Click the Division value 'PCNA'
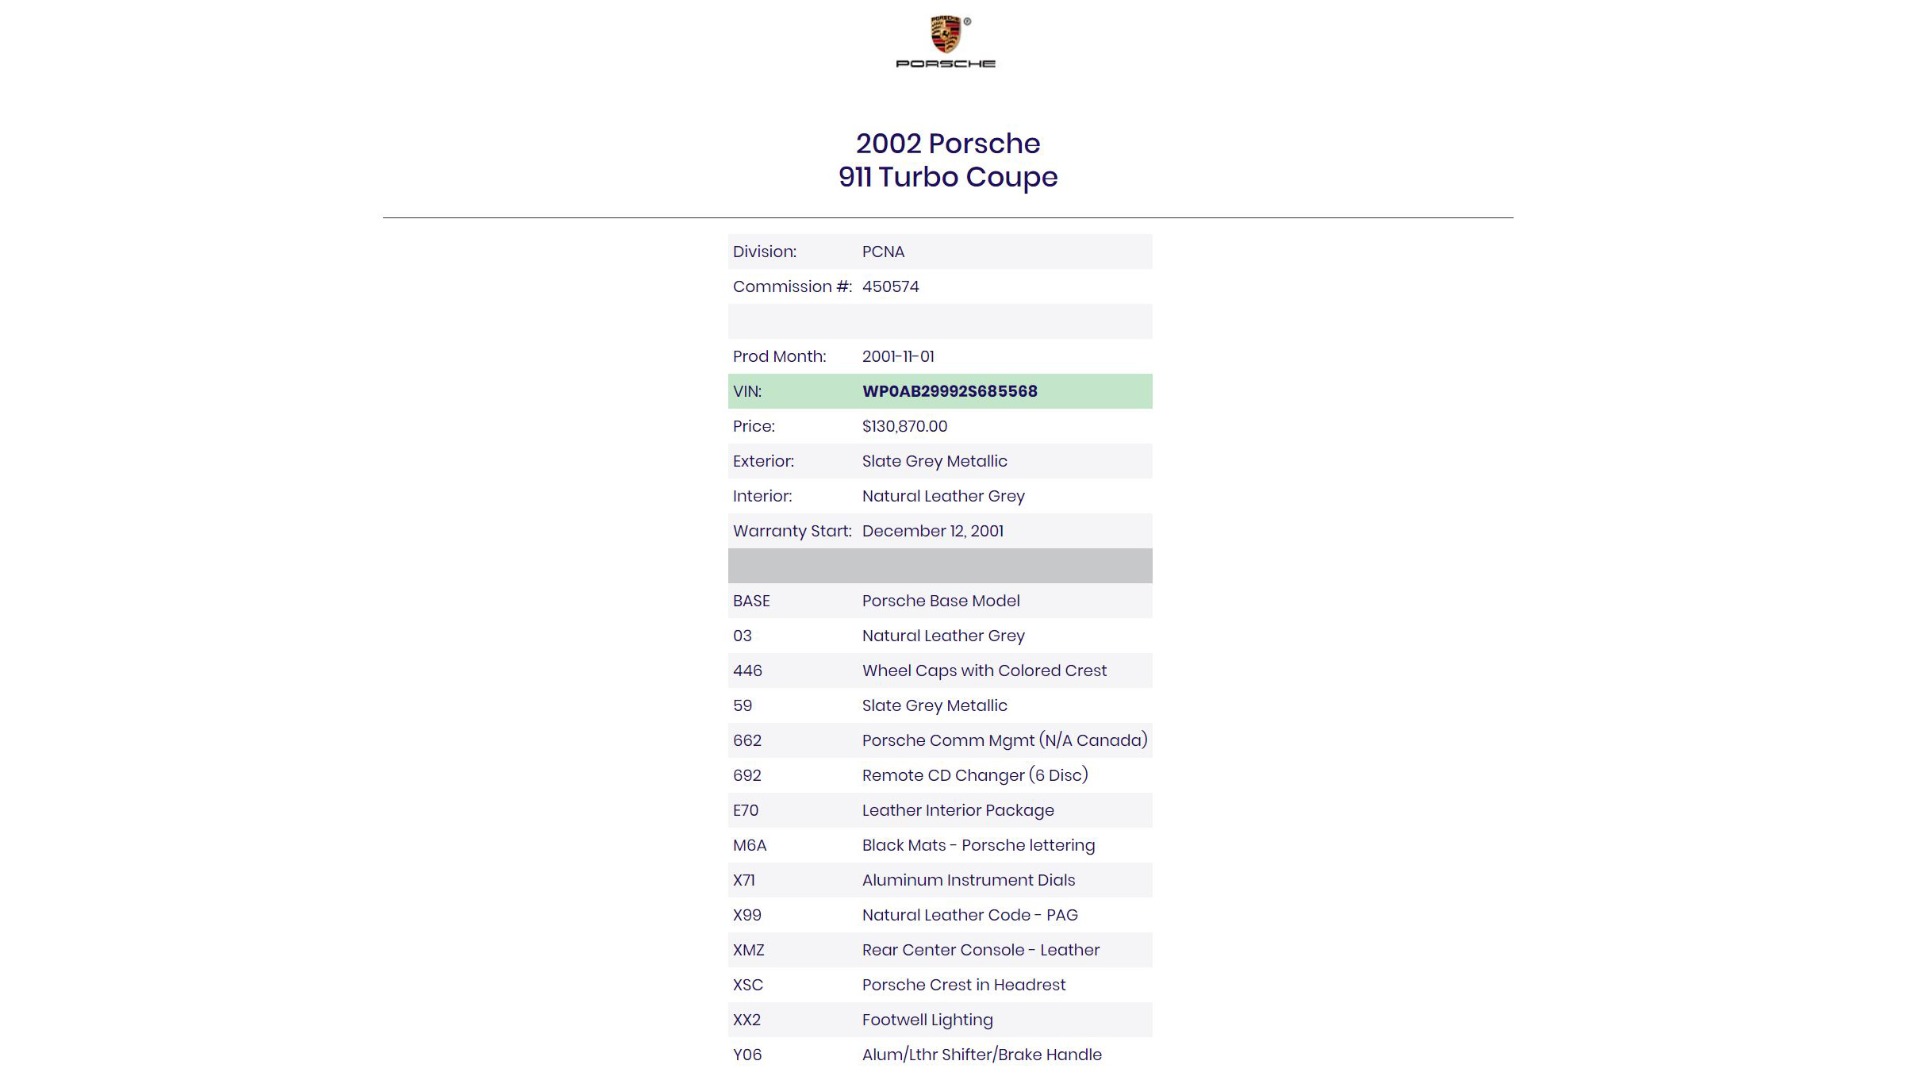The height and width of the screenshot is (1080, 1919). coord(883,252)
